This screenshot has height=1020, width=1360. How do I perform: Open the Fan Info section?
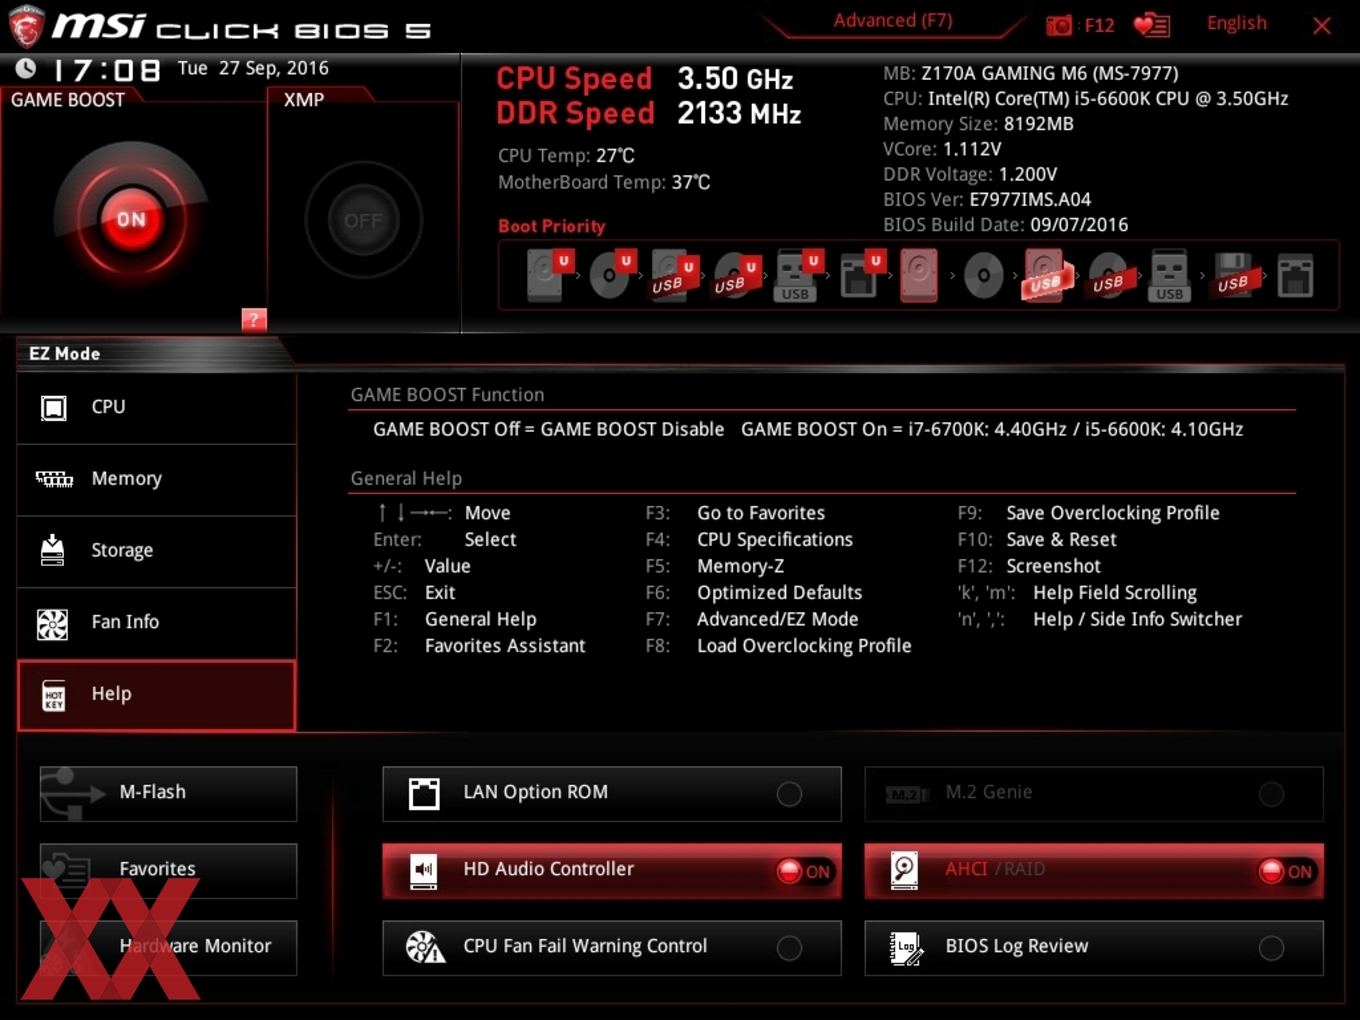click(x=157, y=622)
